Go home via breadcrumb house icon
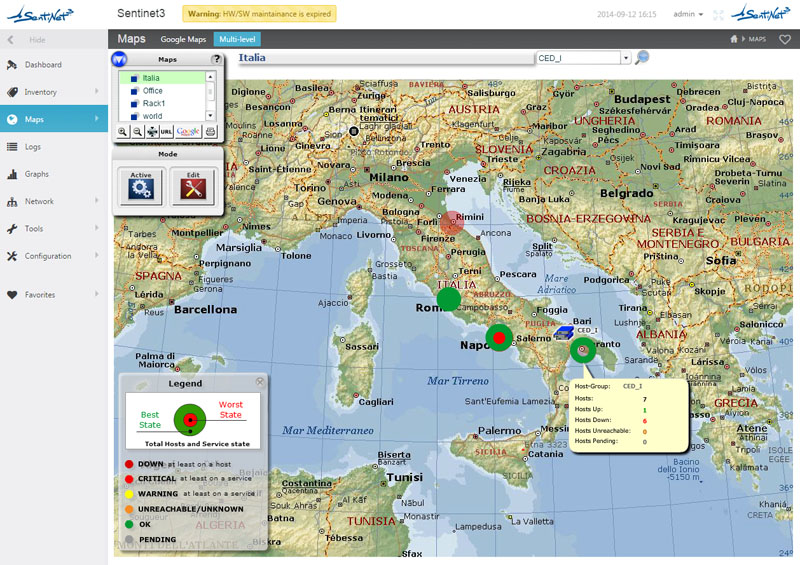Image resolution: width=800 pixels, height=565 pixels. coord(734,39)
